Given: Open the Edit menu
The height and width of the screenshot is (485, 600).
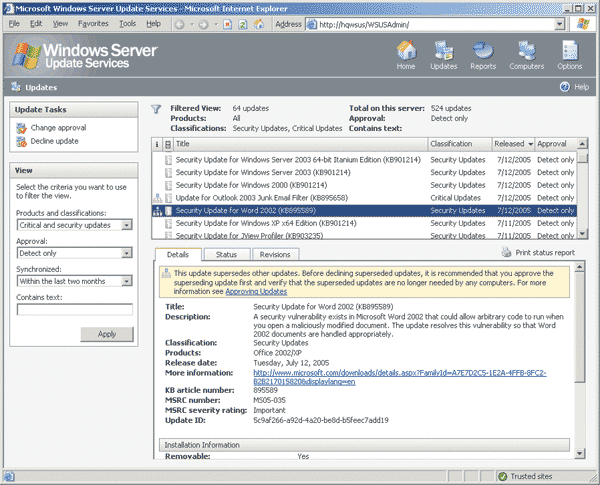Looking at the screenshot, I should (36, 24).
